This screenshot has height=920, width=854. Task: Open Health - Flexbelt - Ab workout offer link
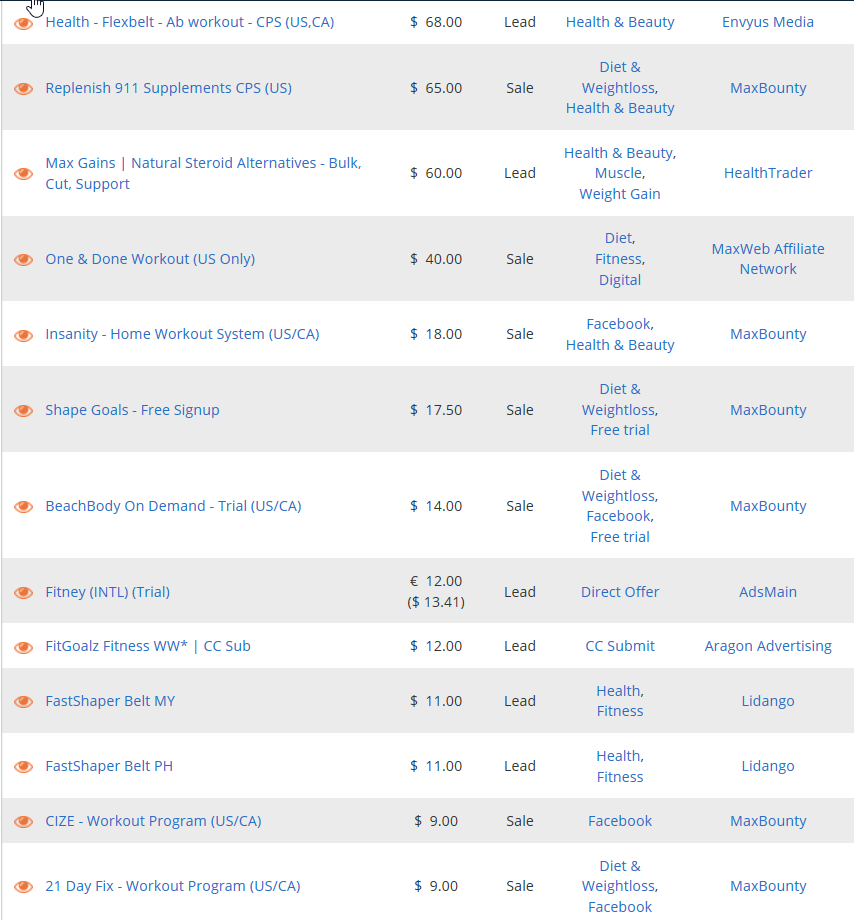(190, 22)
